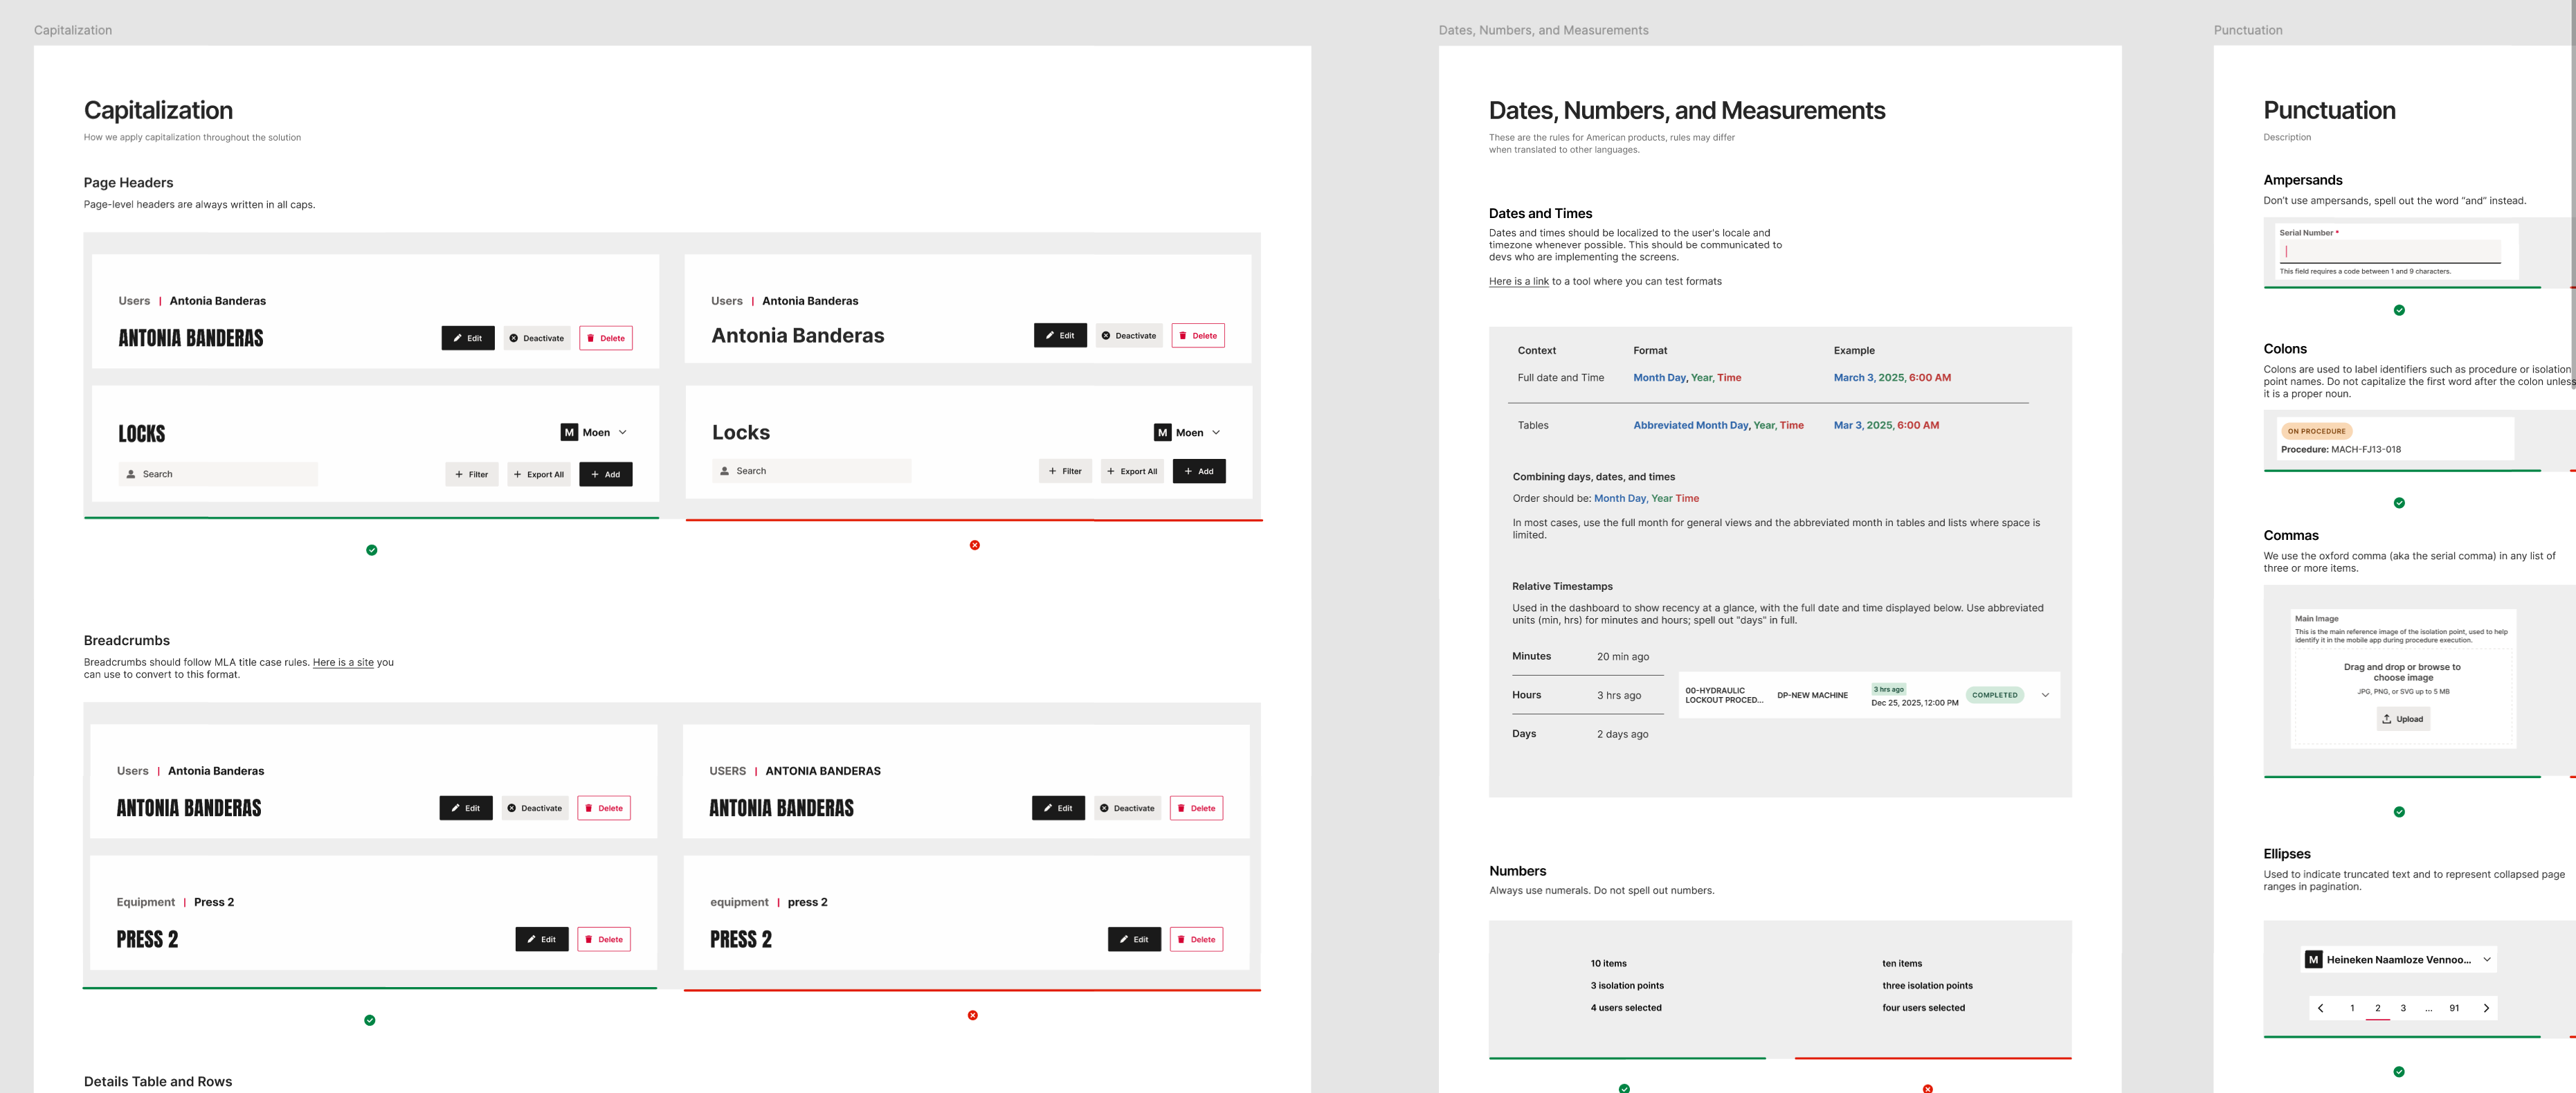This screenshot has height=1093, width=2576.
Task: Click 'Dec 25, 2025, 12:00 PM' timestamp
Action: pos(1914,703)
